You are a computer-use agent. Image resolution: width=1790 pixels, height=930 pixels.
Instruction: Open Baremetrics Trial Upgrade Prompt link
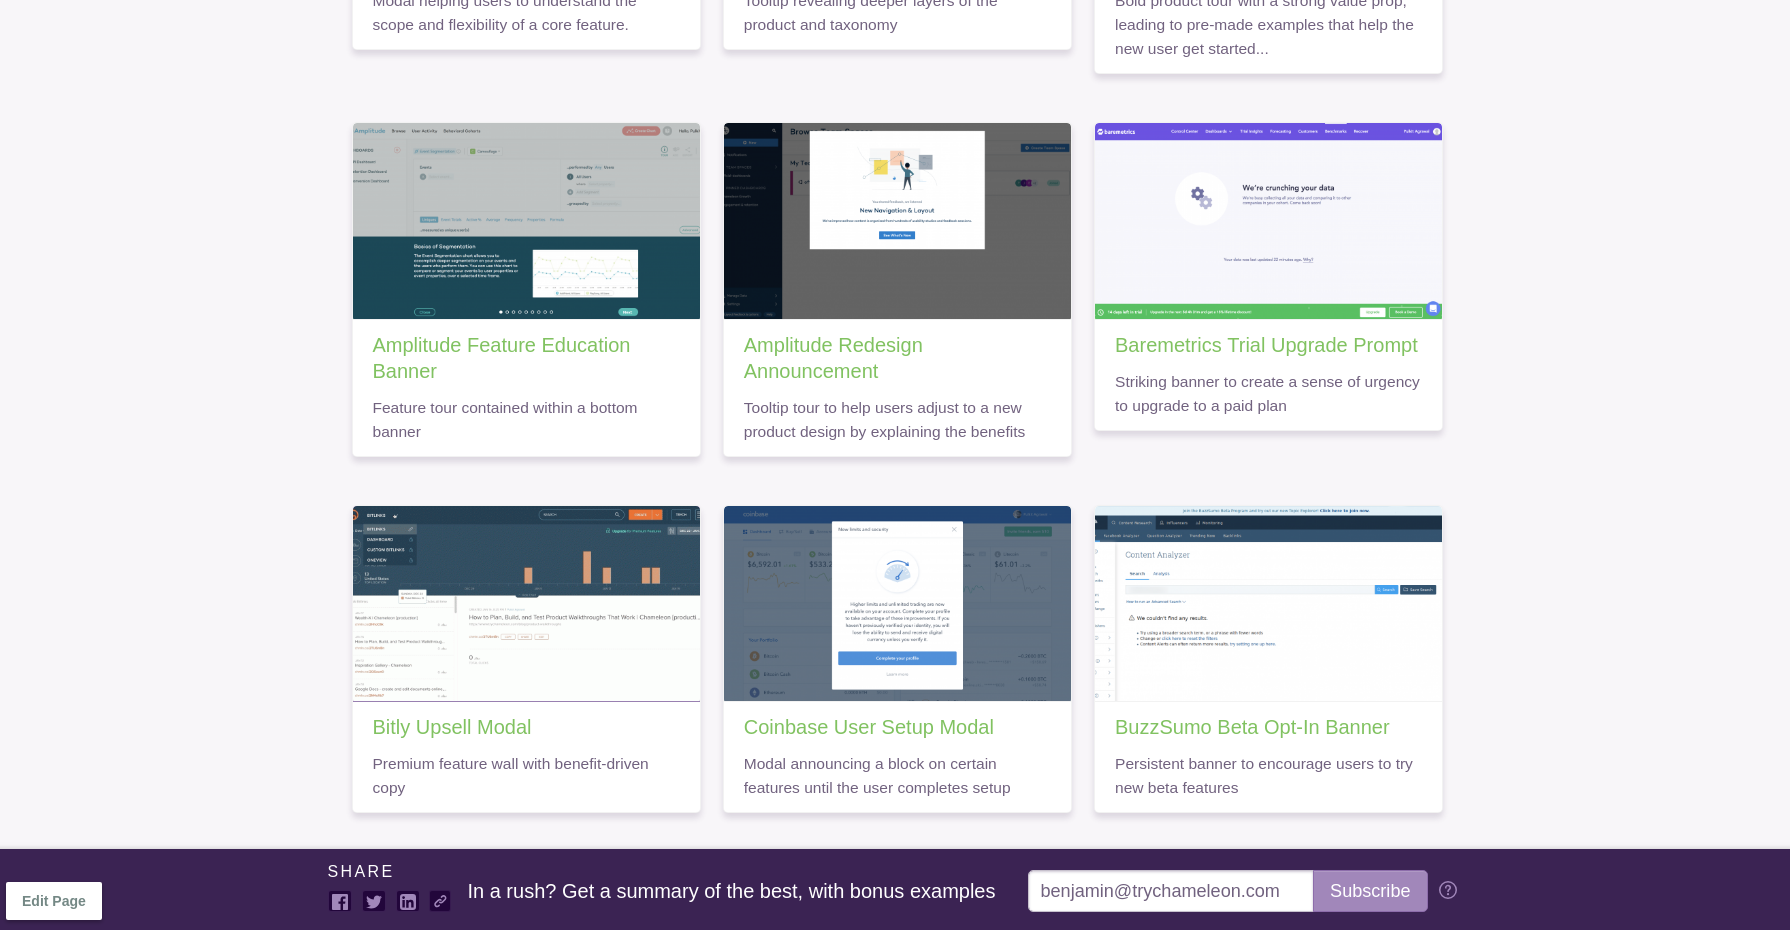(x=1266, y=345)
